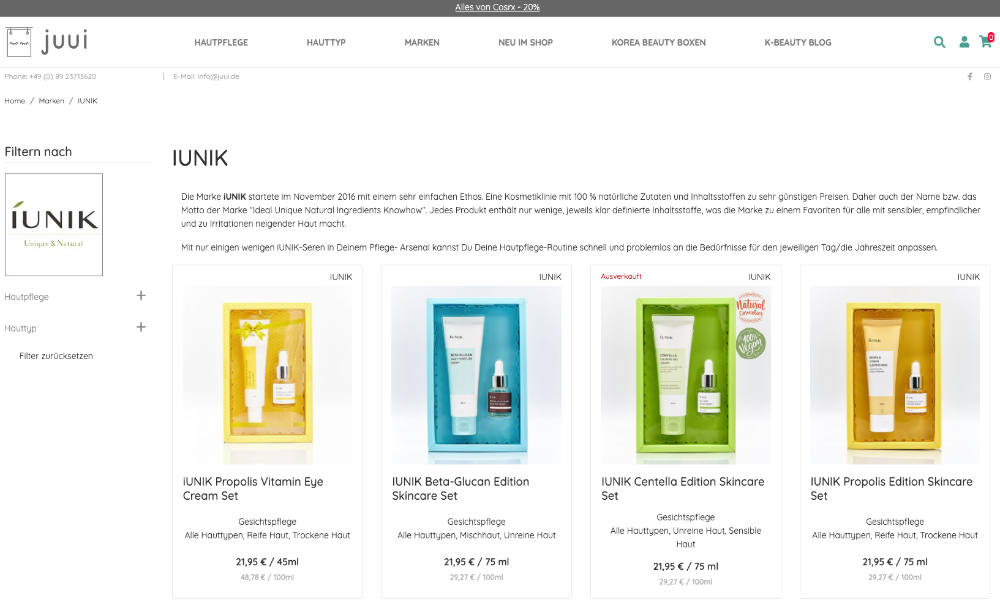Open the user account icon
Screen dimensions: 1000x600
pyautogui.click(x=964, y=42)
